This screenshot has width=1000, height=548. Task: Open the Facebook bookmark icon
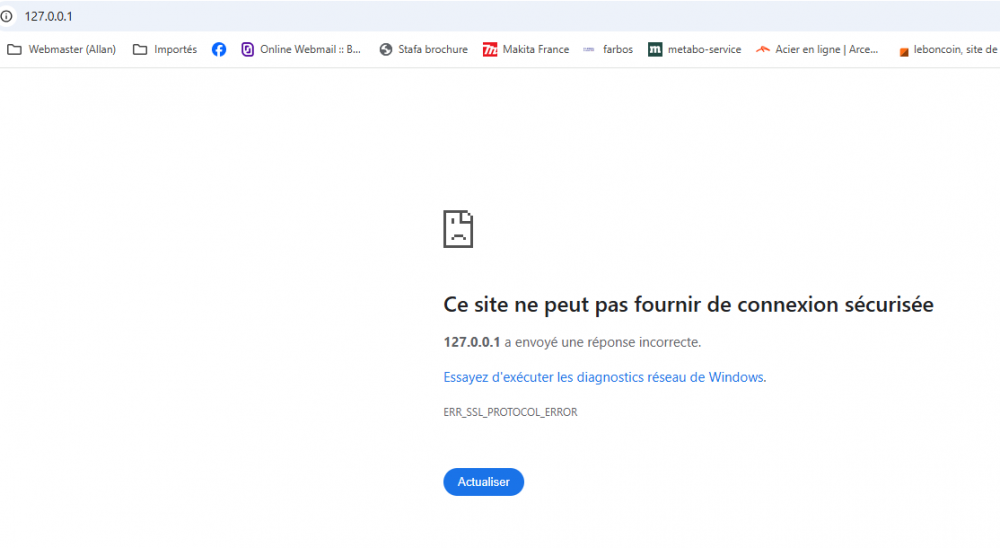[219, 50]
